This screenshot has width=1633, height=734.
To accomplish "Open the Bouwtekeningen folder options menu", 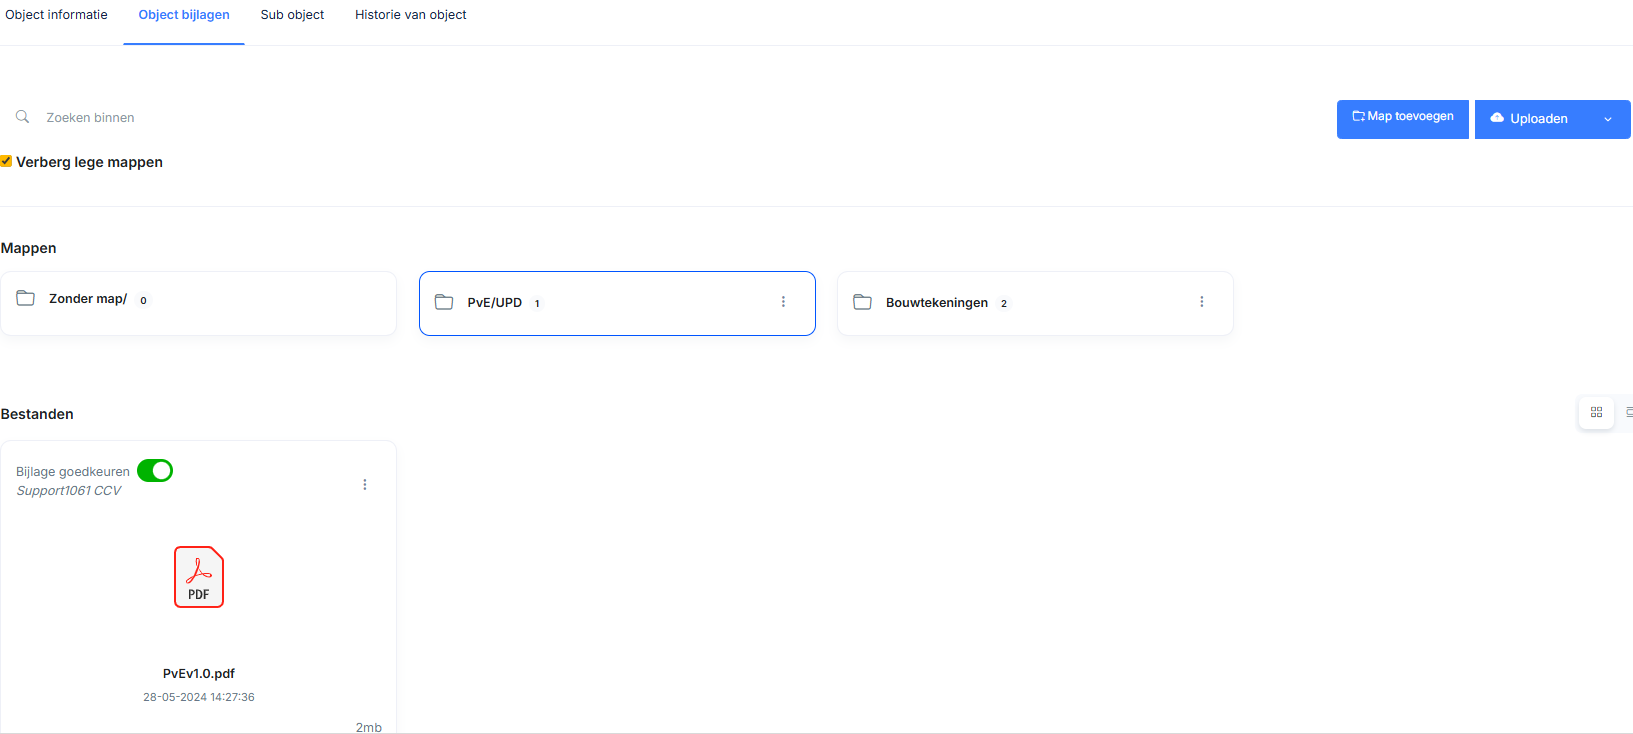I will click(x=1201, y=302).
